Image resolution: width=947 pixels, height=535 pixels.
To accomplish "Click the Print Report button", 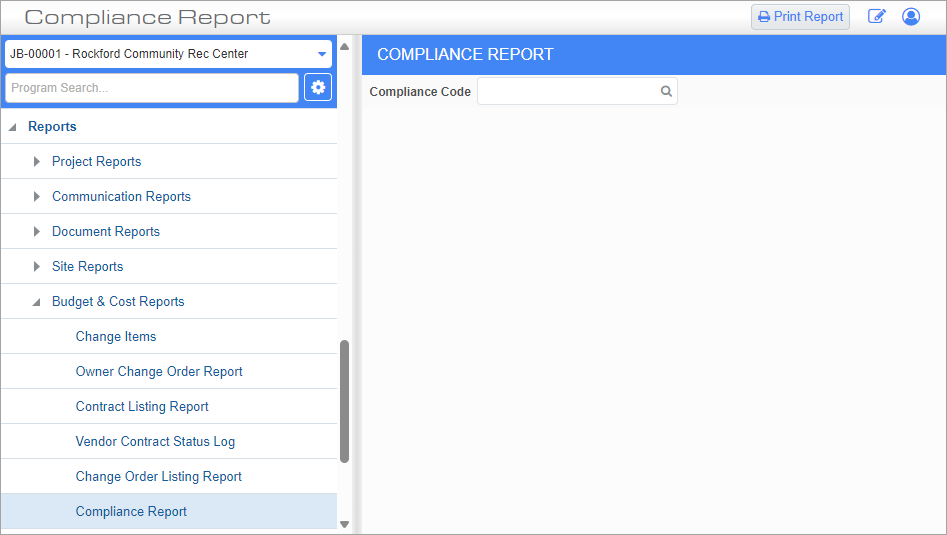I will (x=800, y=17).
